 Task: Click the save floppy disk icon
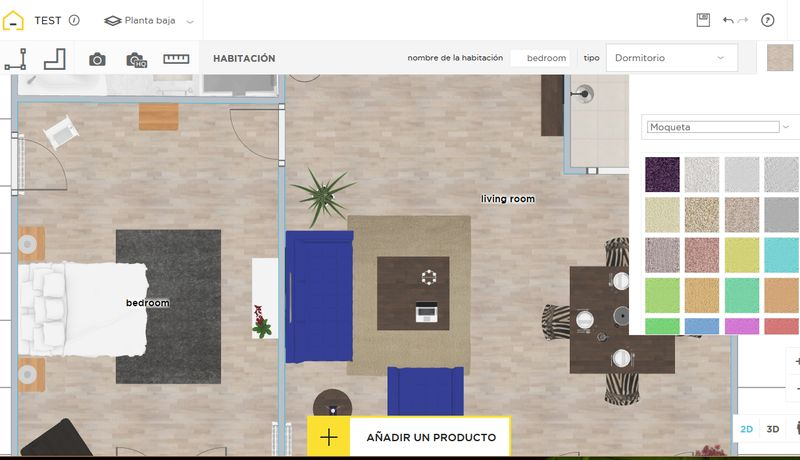(x=703, y=20)
